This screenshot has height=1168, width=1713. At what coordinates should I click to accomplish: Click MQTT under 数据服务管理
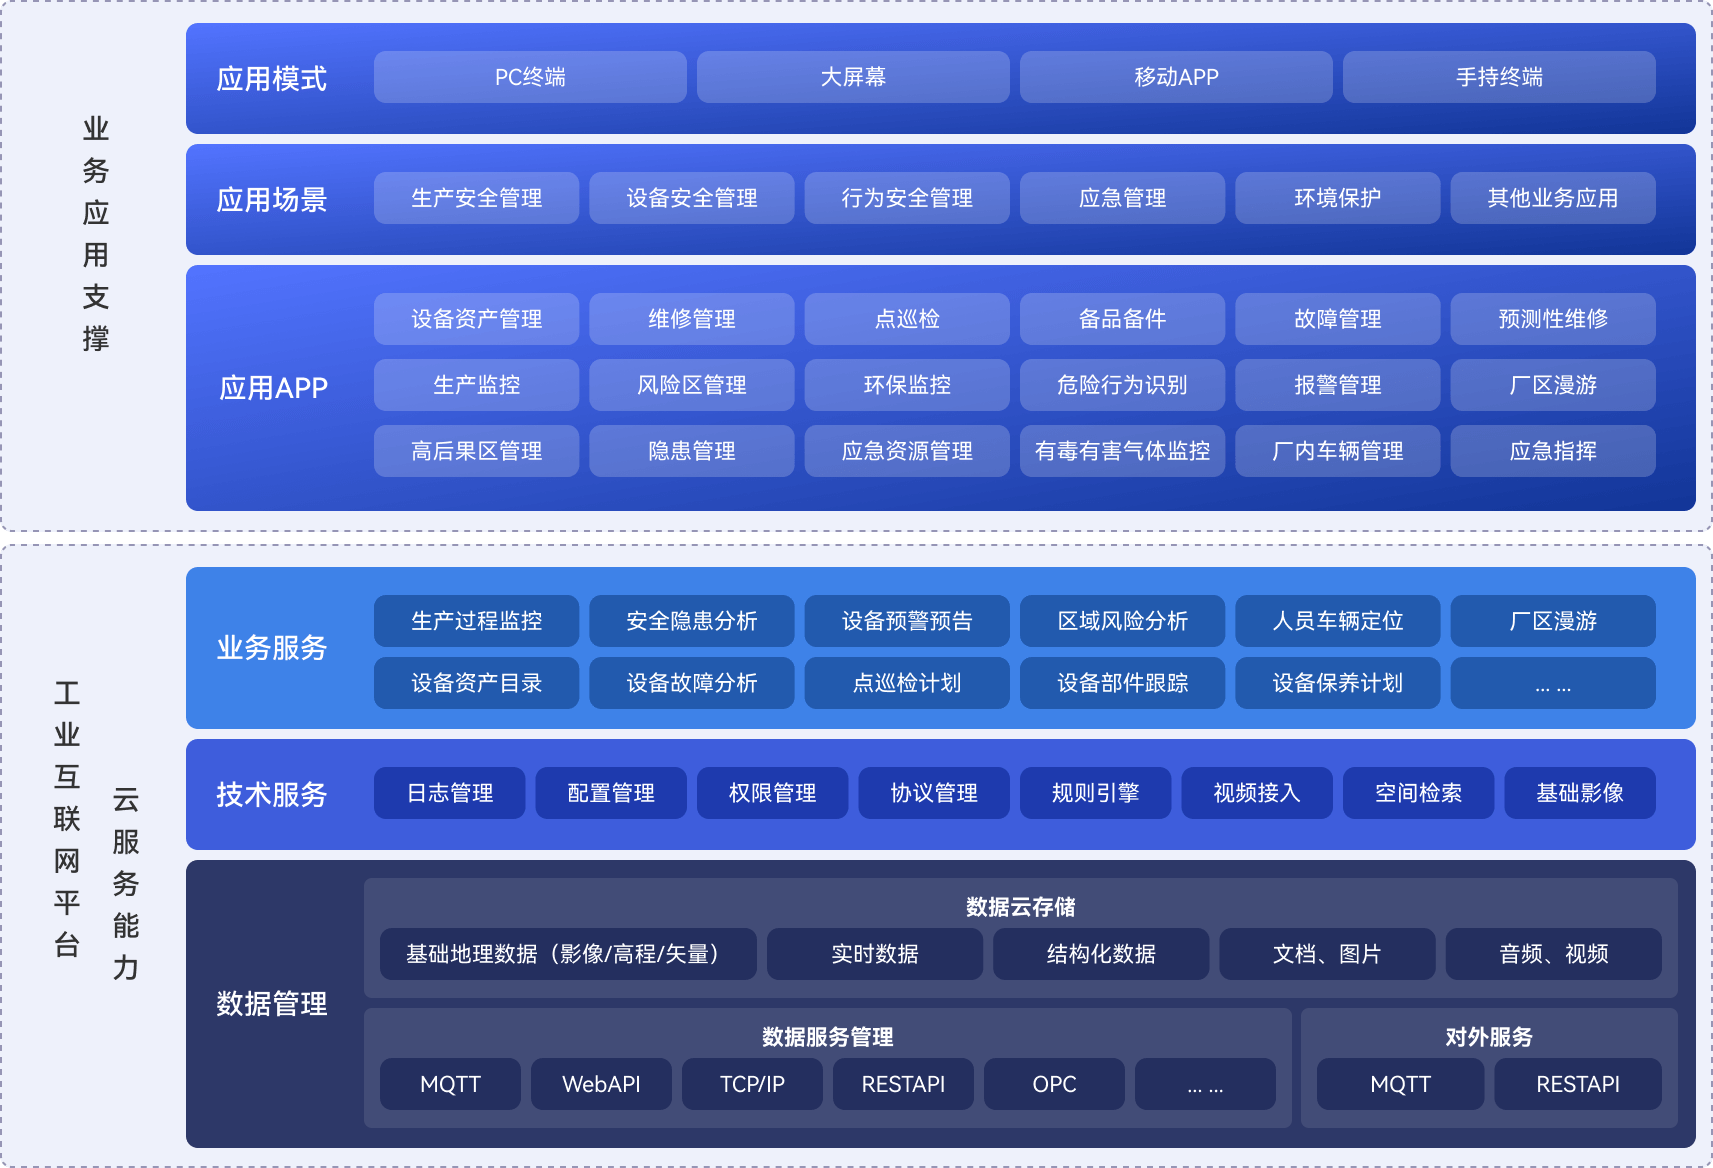pos(450,1084)
